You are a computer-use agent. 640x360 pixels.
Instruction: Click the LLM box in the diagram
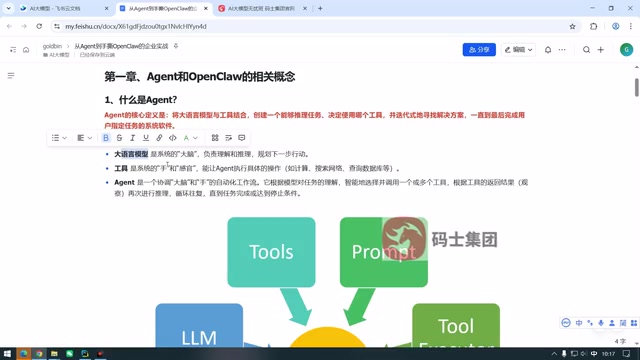click(199, 326)
